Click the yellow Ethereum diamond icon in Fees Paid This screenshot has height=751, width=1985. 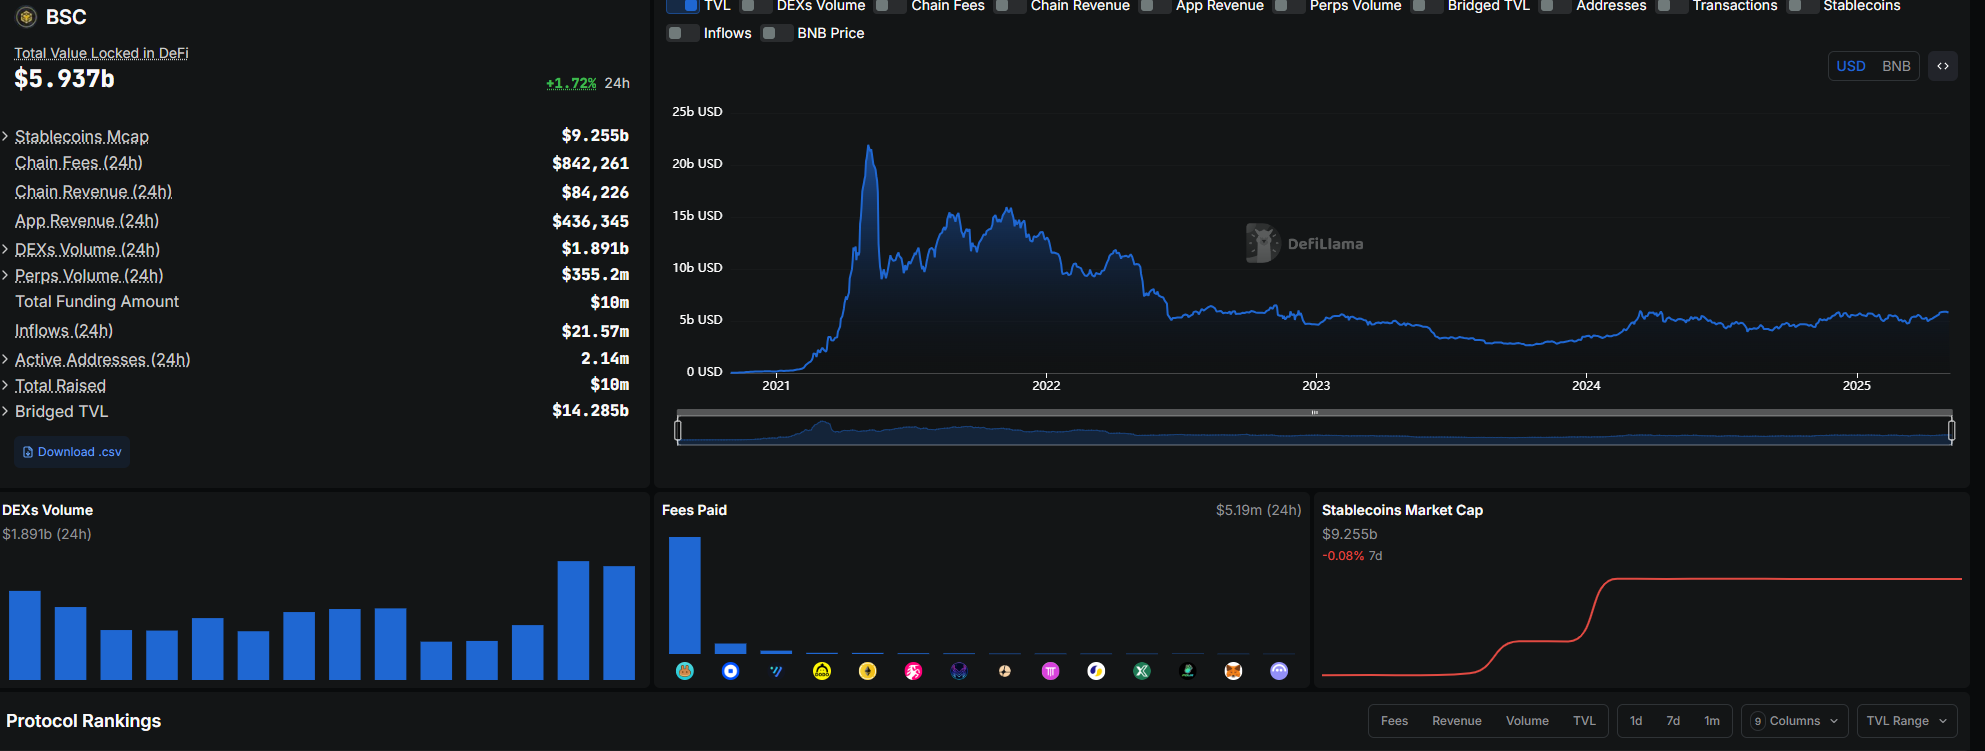867,671
